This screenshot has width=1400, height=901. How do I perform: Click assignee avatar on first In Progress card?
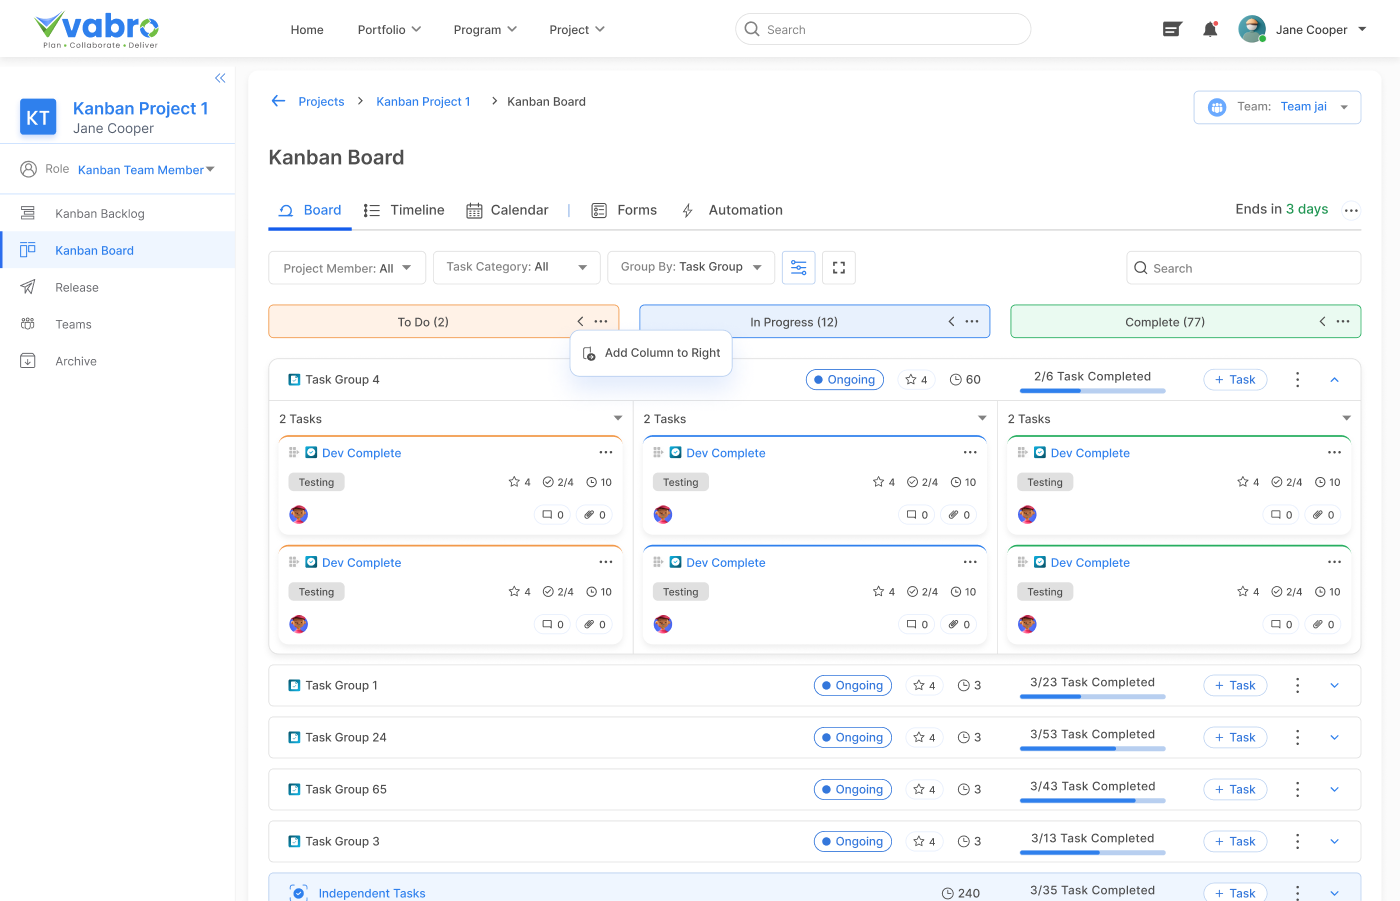(663, 515)
